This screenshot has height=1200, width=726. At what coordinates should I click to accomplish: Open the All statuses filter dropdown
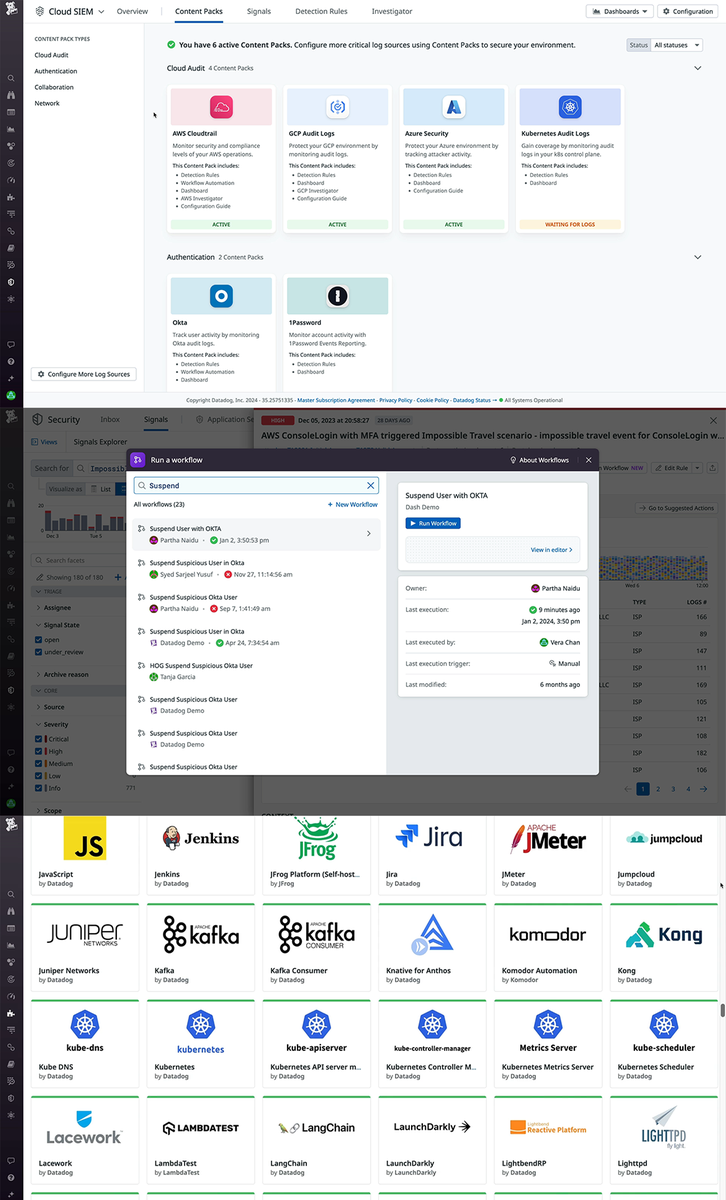pyautogui.click(x=677, y=45)
